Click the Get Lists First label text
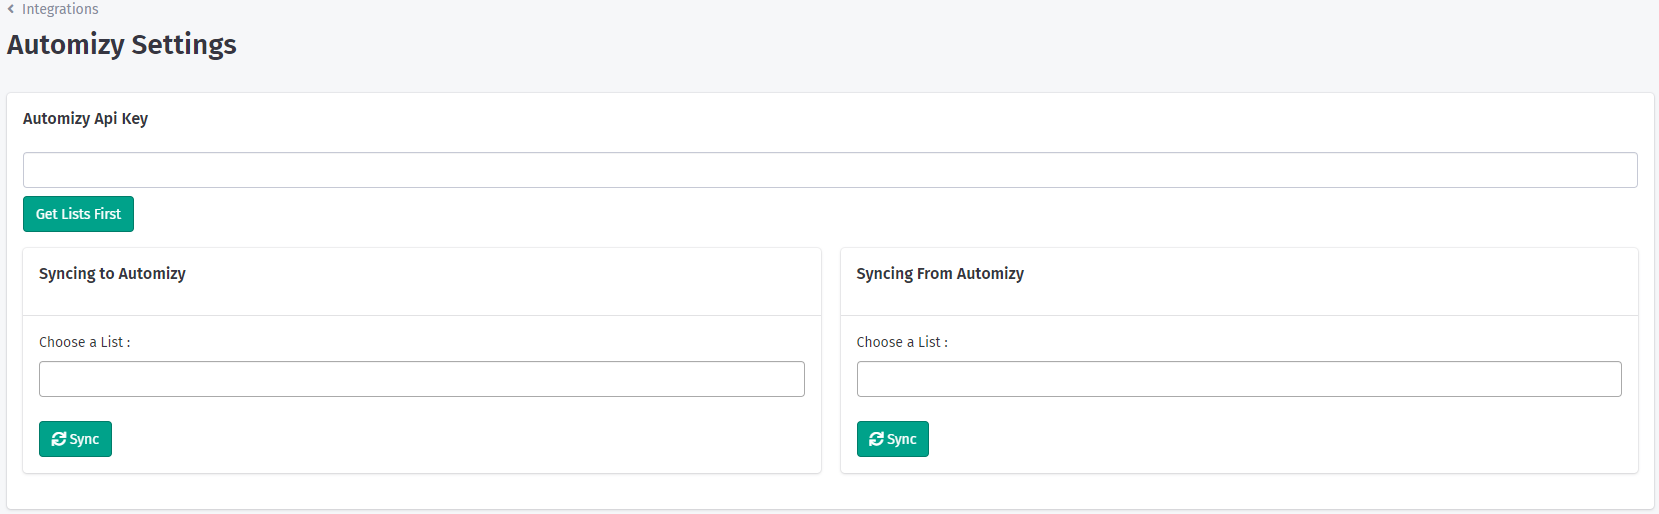This screenshot has height=514, width=1659. click(78, 214)
